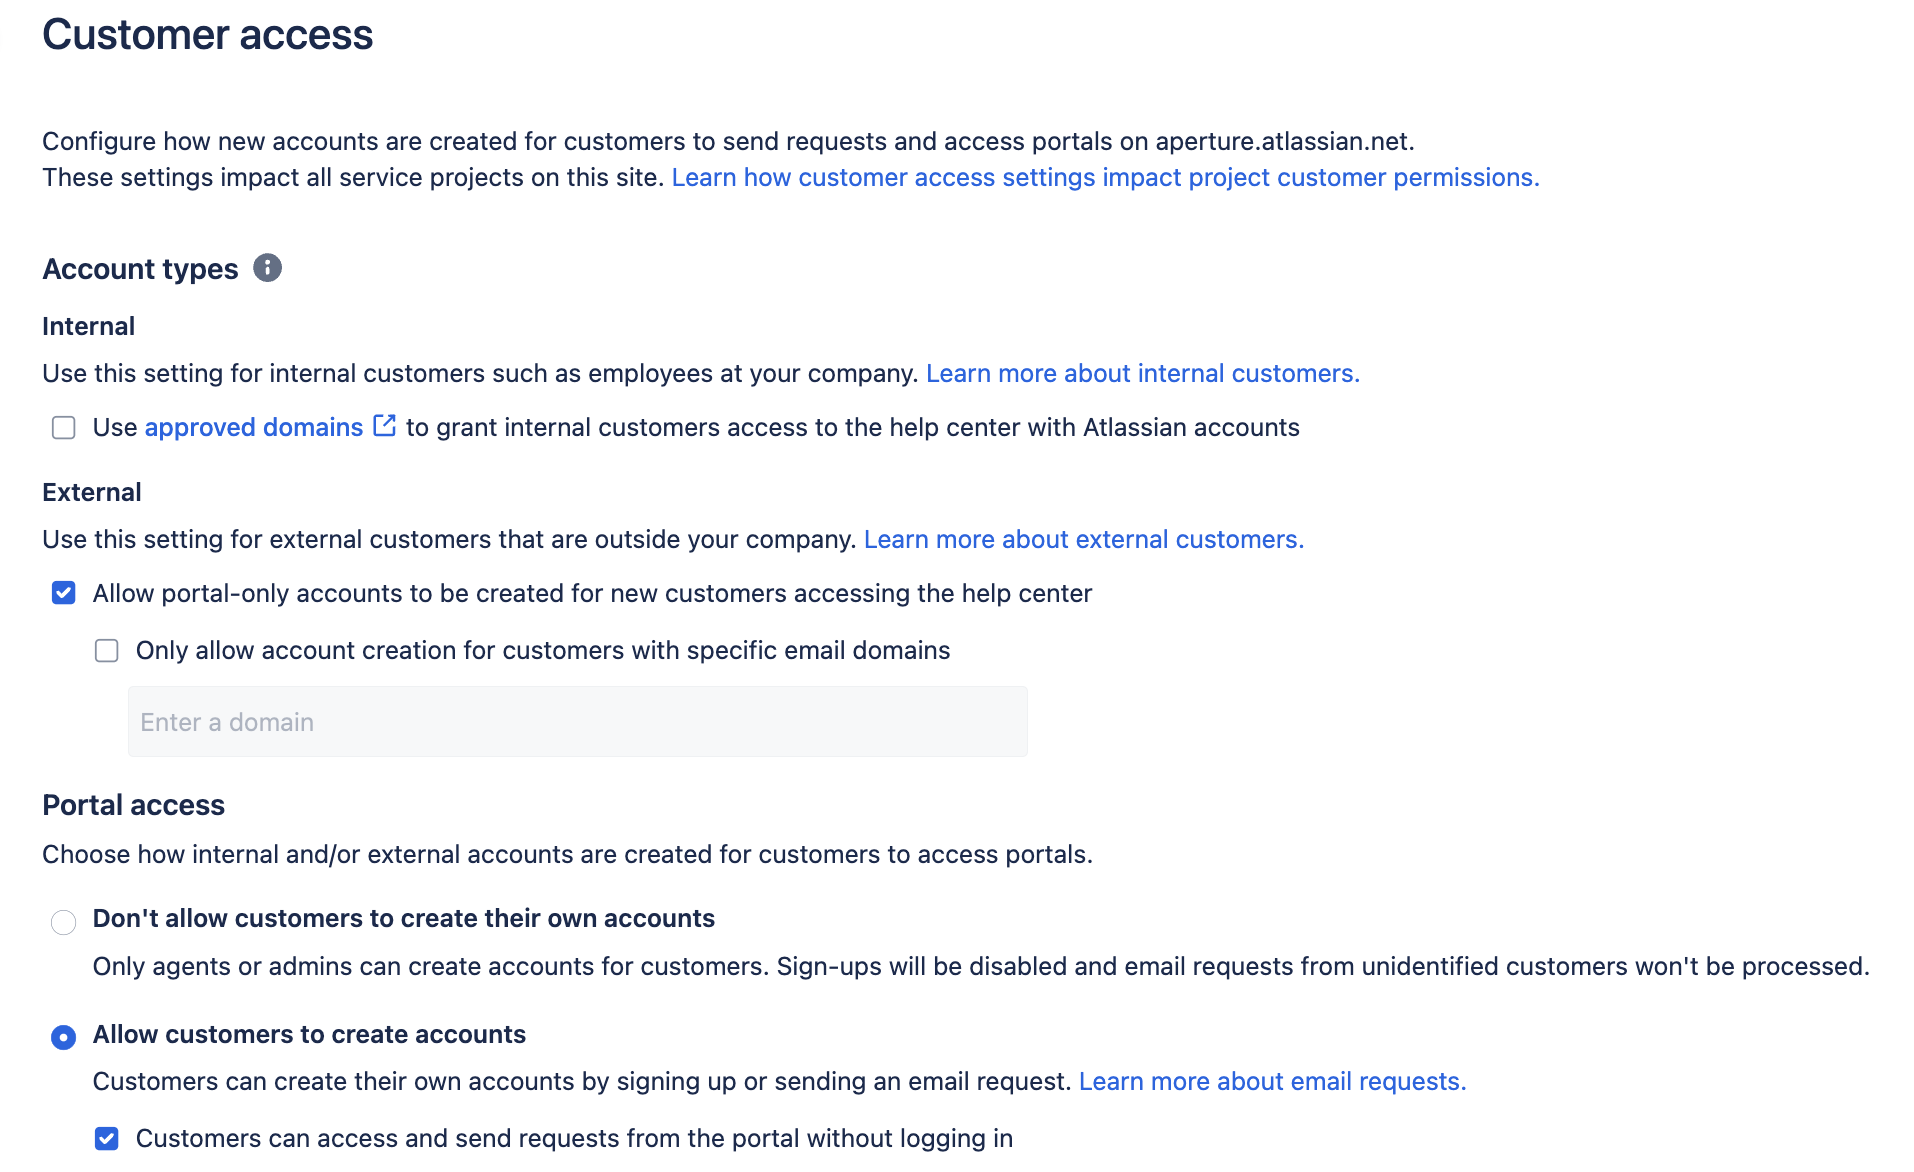Disable portal-only accounts for new customers
The height and width of the screenshot is (1172, 1914).
(x=63, y=593)
